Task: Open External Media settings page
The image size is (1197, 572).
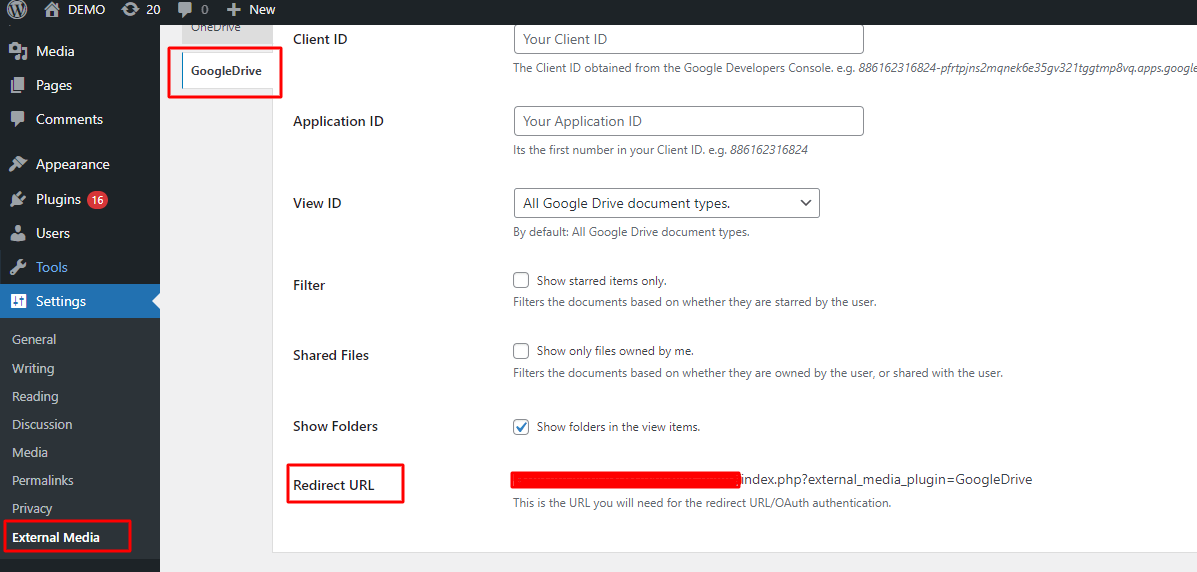Action: tap(56, 537)
